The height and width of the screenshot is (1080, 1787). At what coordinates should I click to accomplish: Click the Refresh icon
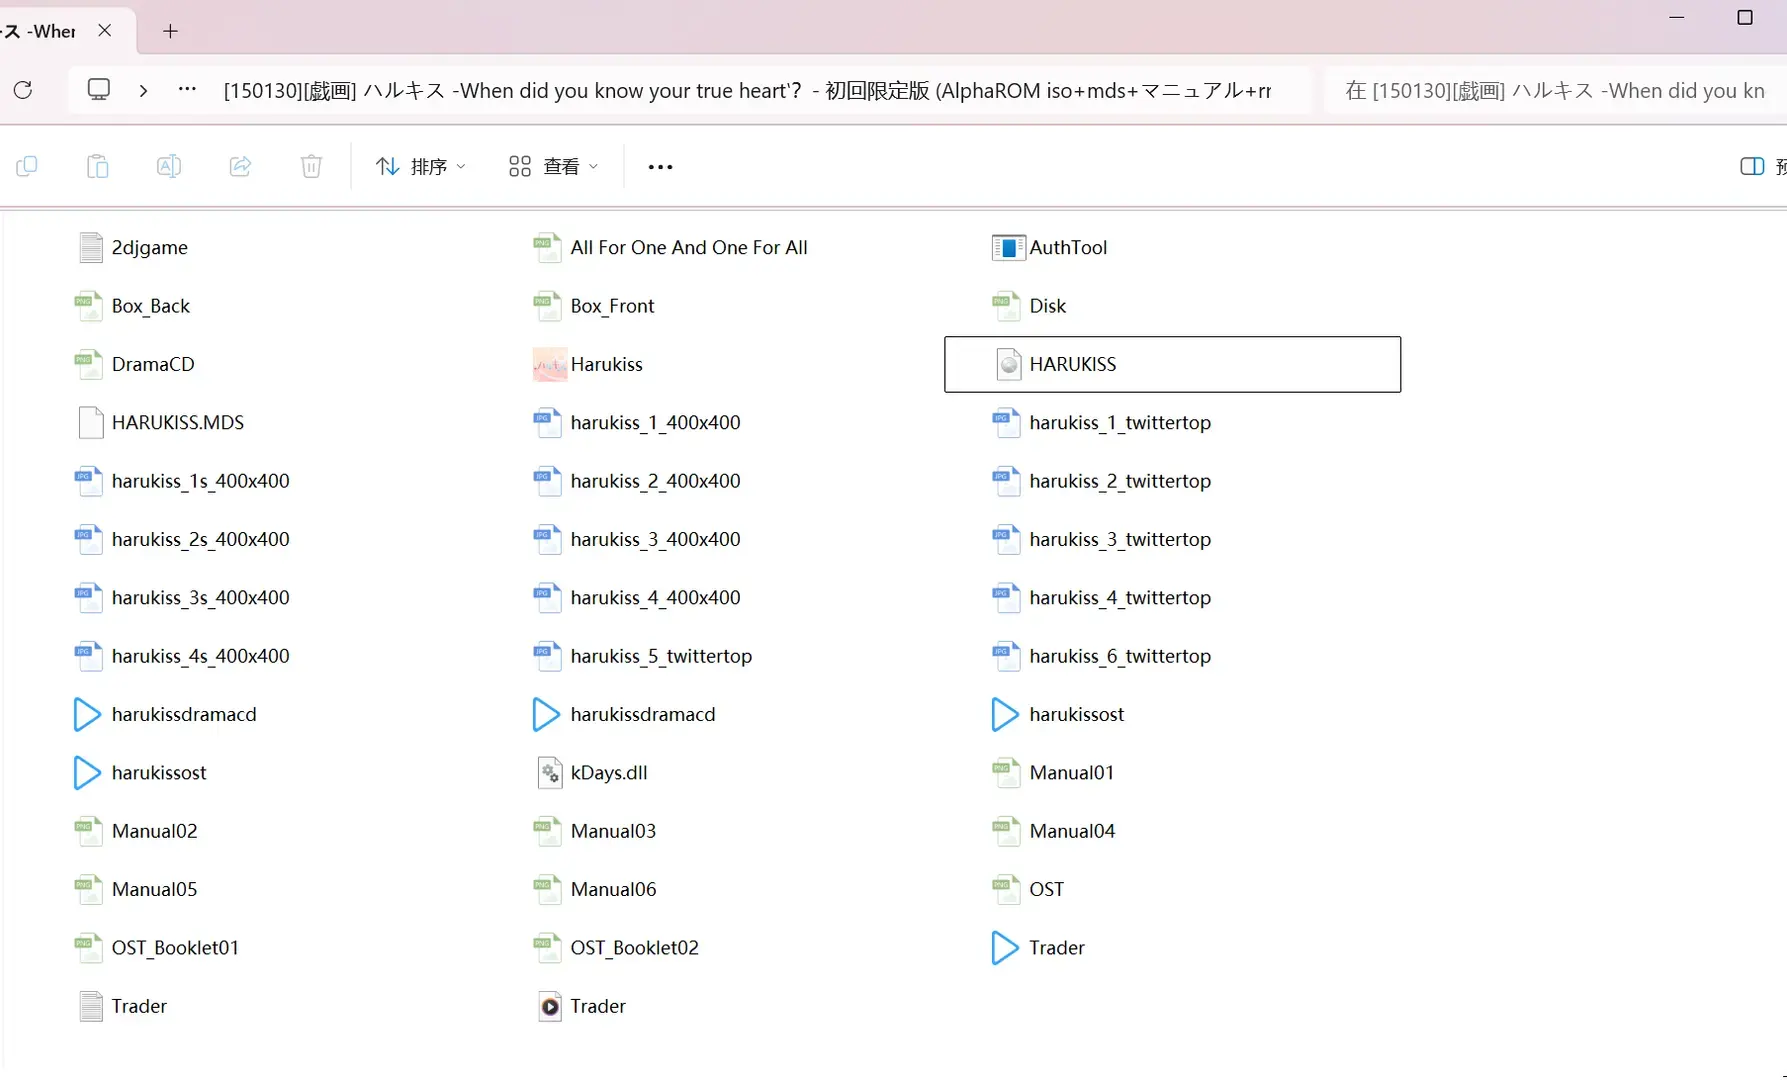[x=23, y=90]
